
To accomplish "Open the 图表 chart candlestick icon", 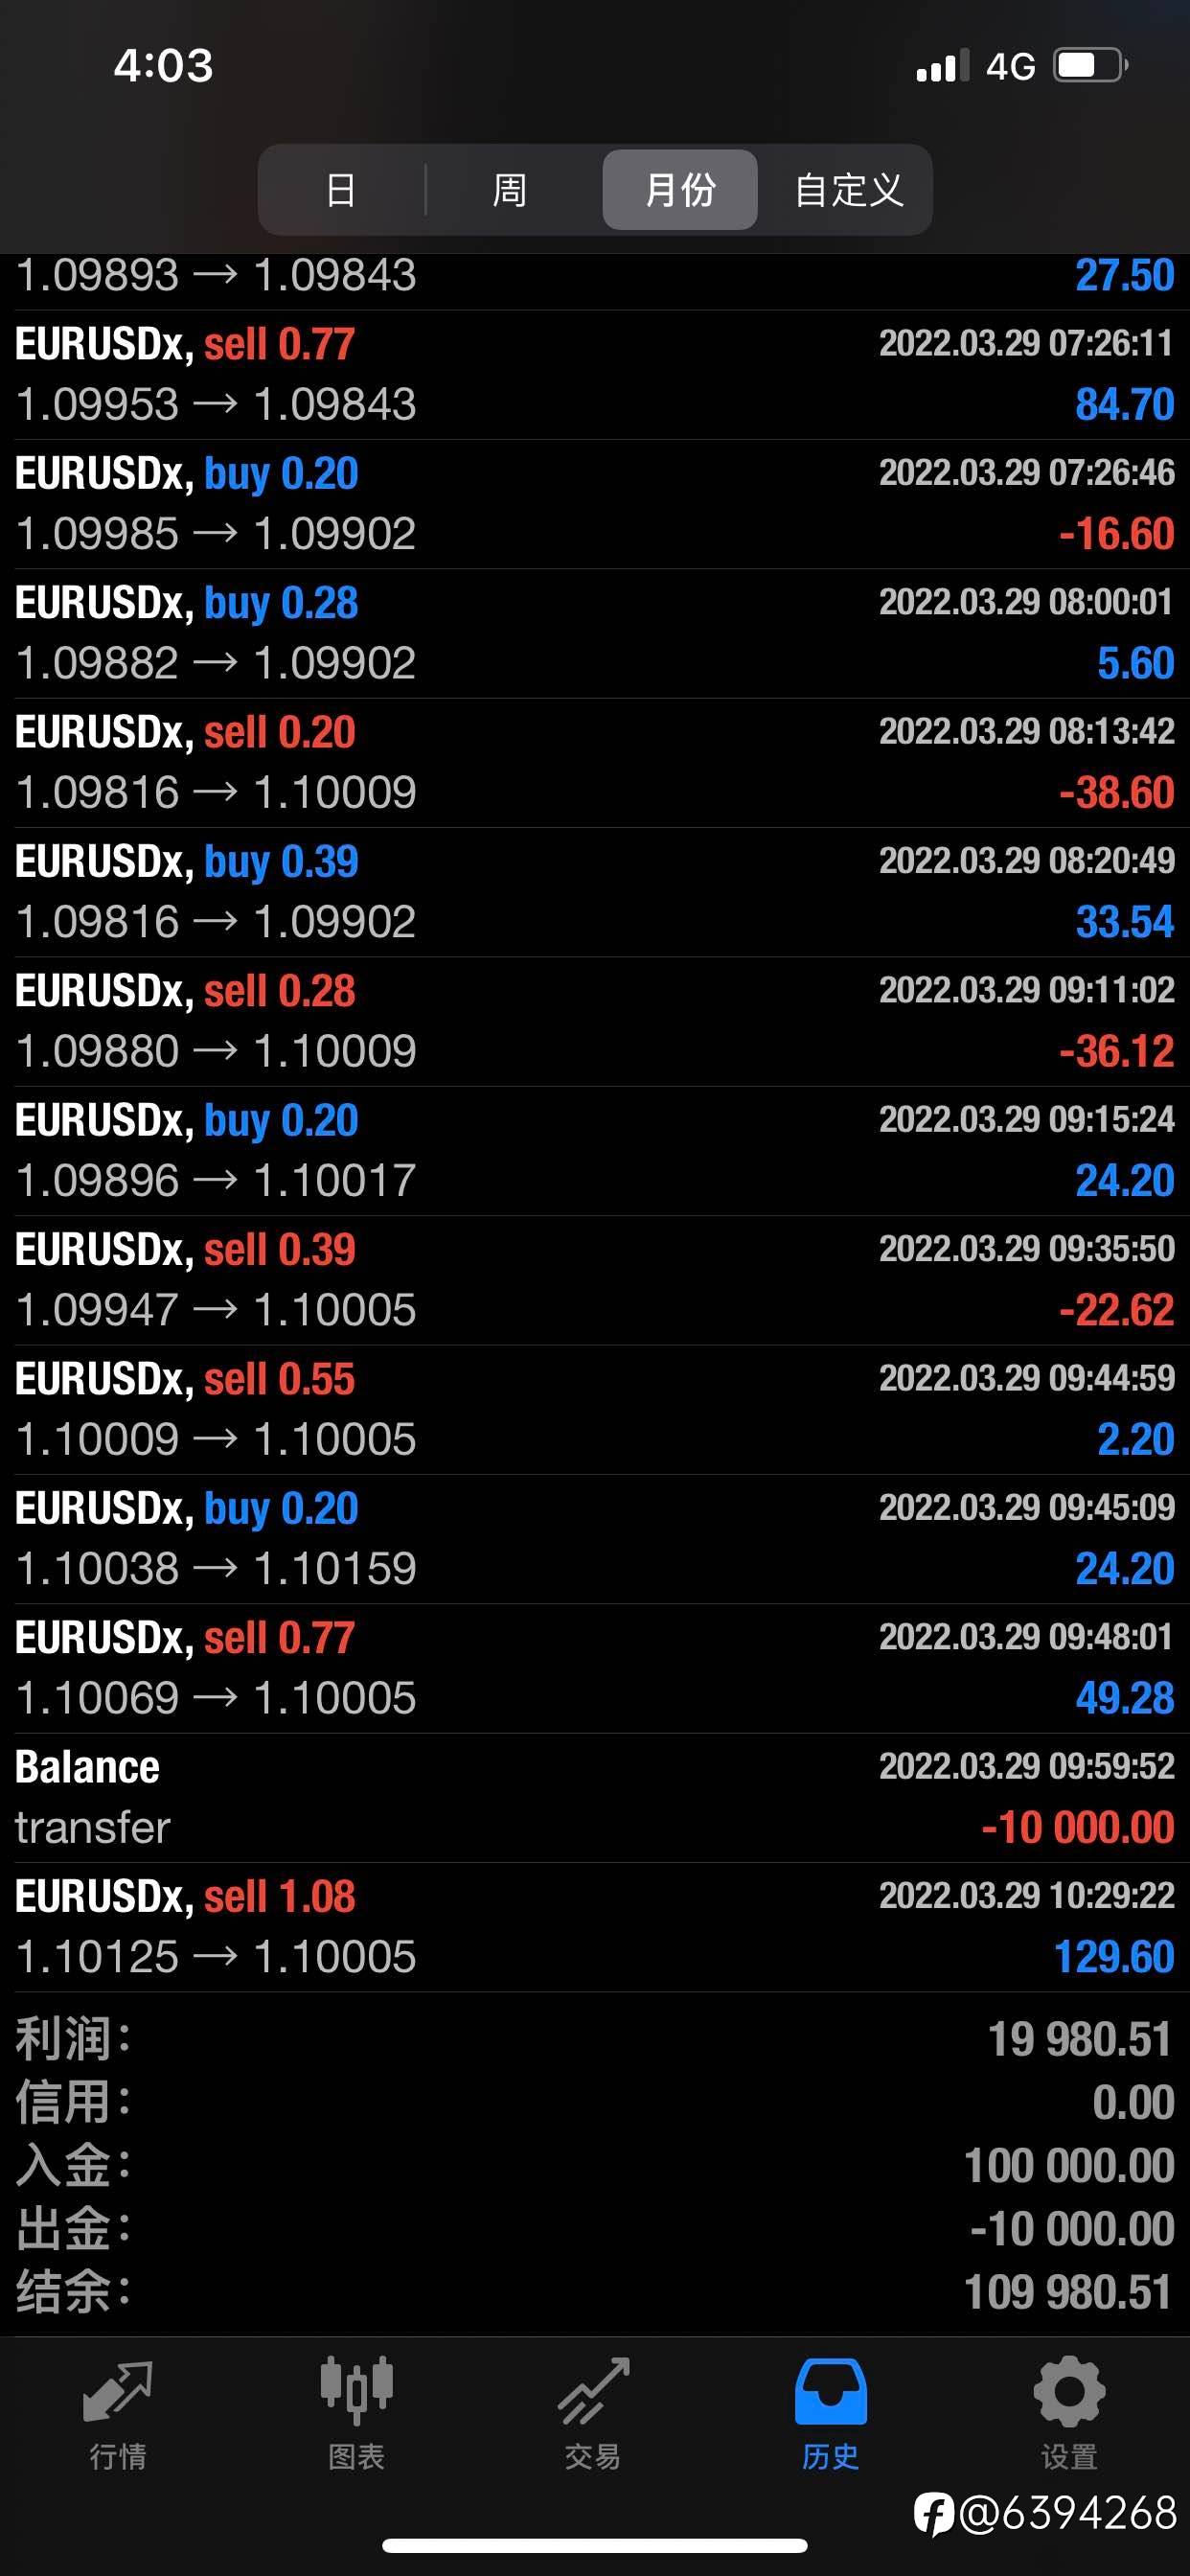I will [356, 2391].
